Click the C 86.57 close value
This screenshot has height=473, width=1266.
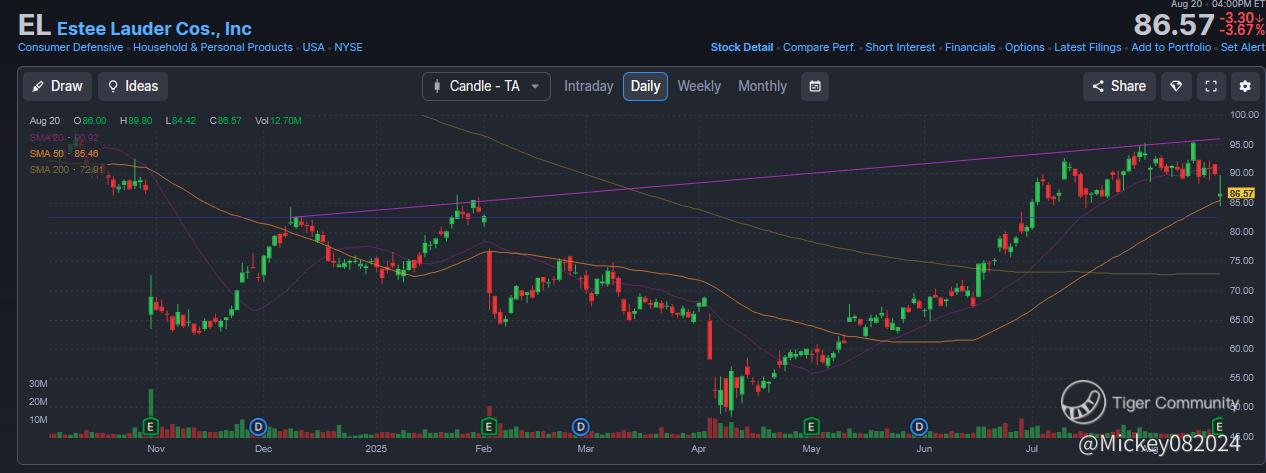click(x=227, y=121)
